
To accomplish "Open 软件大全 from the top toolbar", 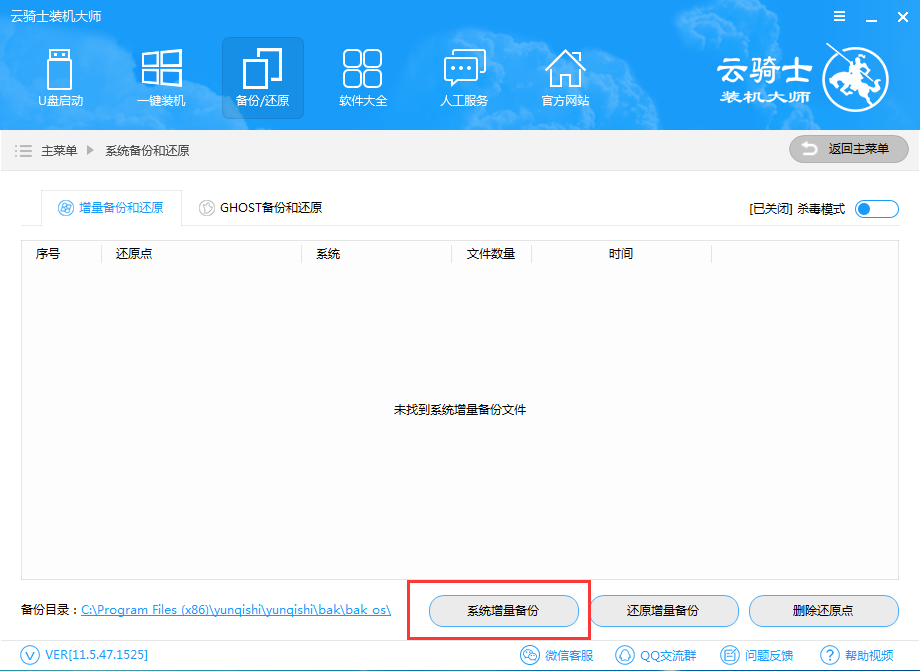I will [x=363, y=77].
